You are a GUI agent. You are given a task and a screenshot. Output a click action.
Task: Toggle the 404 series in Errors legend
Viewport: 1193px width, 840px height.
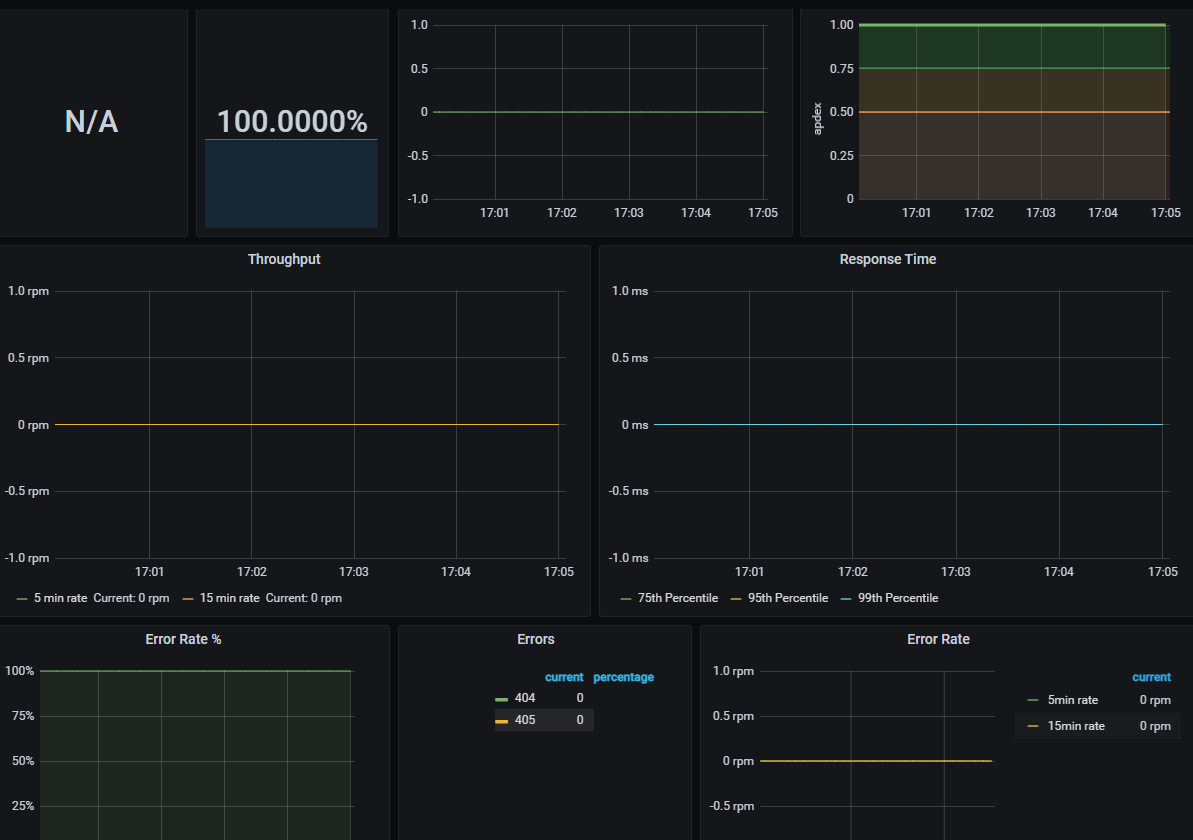pyautogui.click(x=525, y=698)
